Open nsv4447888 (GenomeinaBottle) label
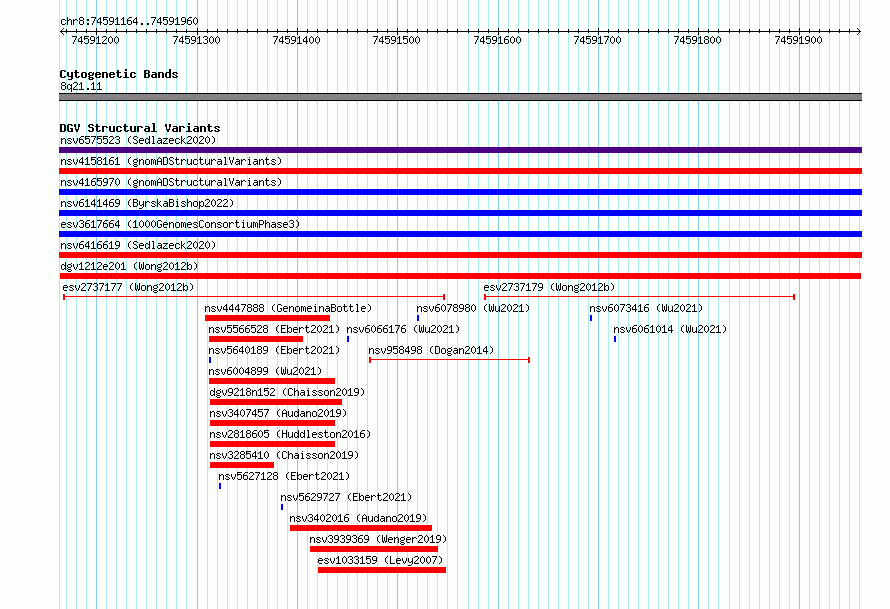The image size is (890, 609). (x=288, y=308)
